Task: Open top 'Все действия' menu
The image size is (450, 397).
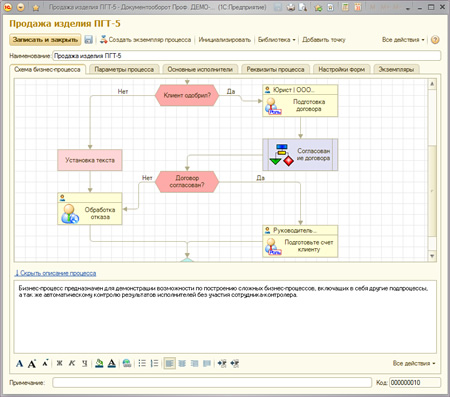Action: pos(403,40)
